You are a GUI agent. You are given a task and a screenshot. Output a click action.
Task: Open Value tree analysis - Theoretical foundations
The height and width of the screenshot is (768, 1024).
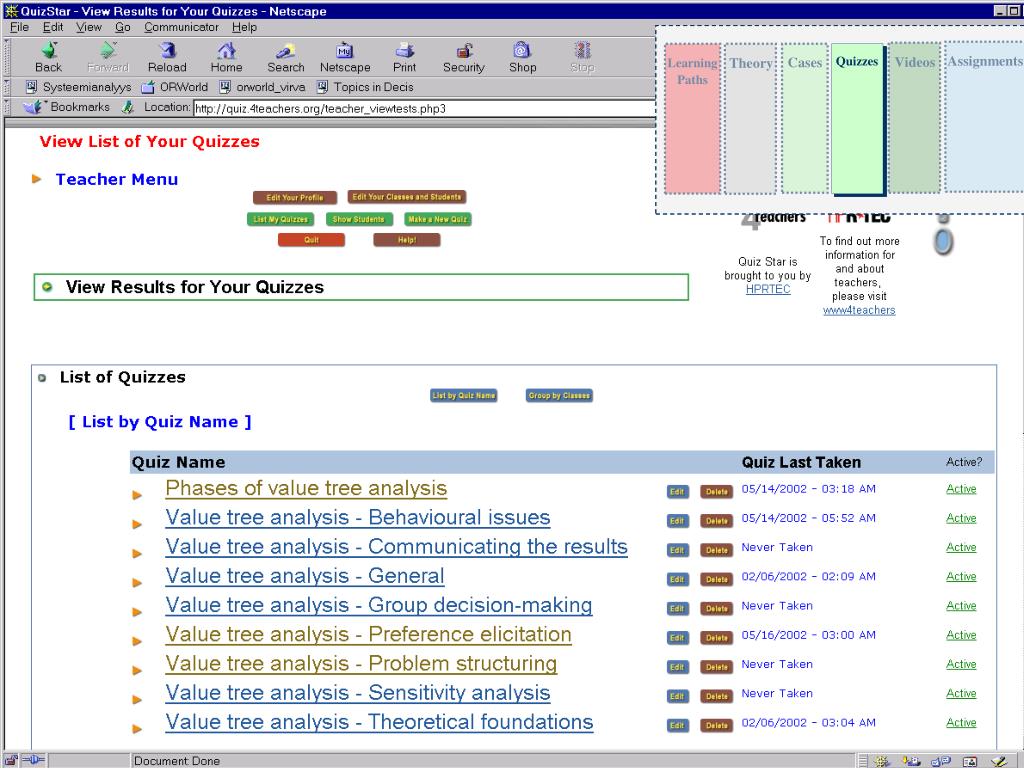[x=379, y=722]
